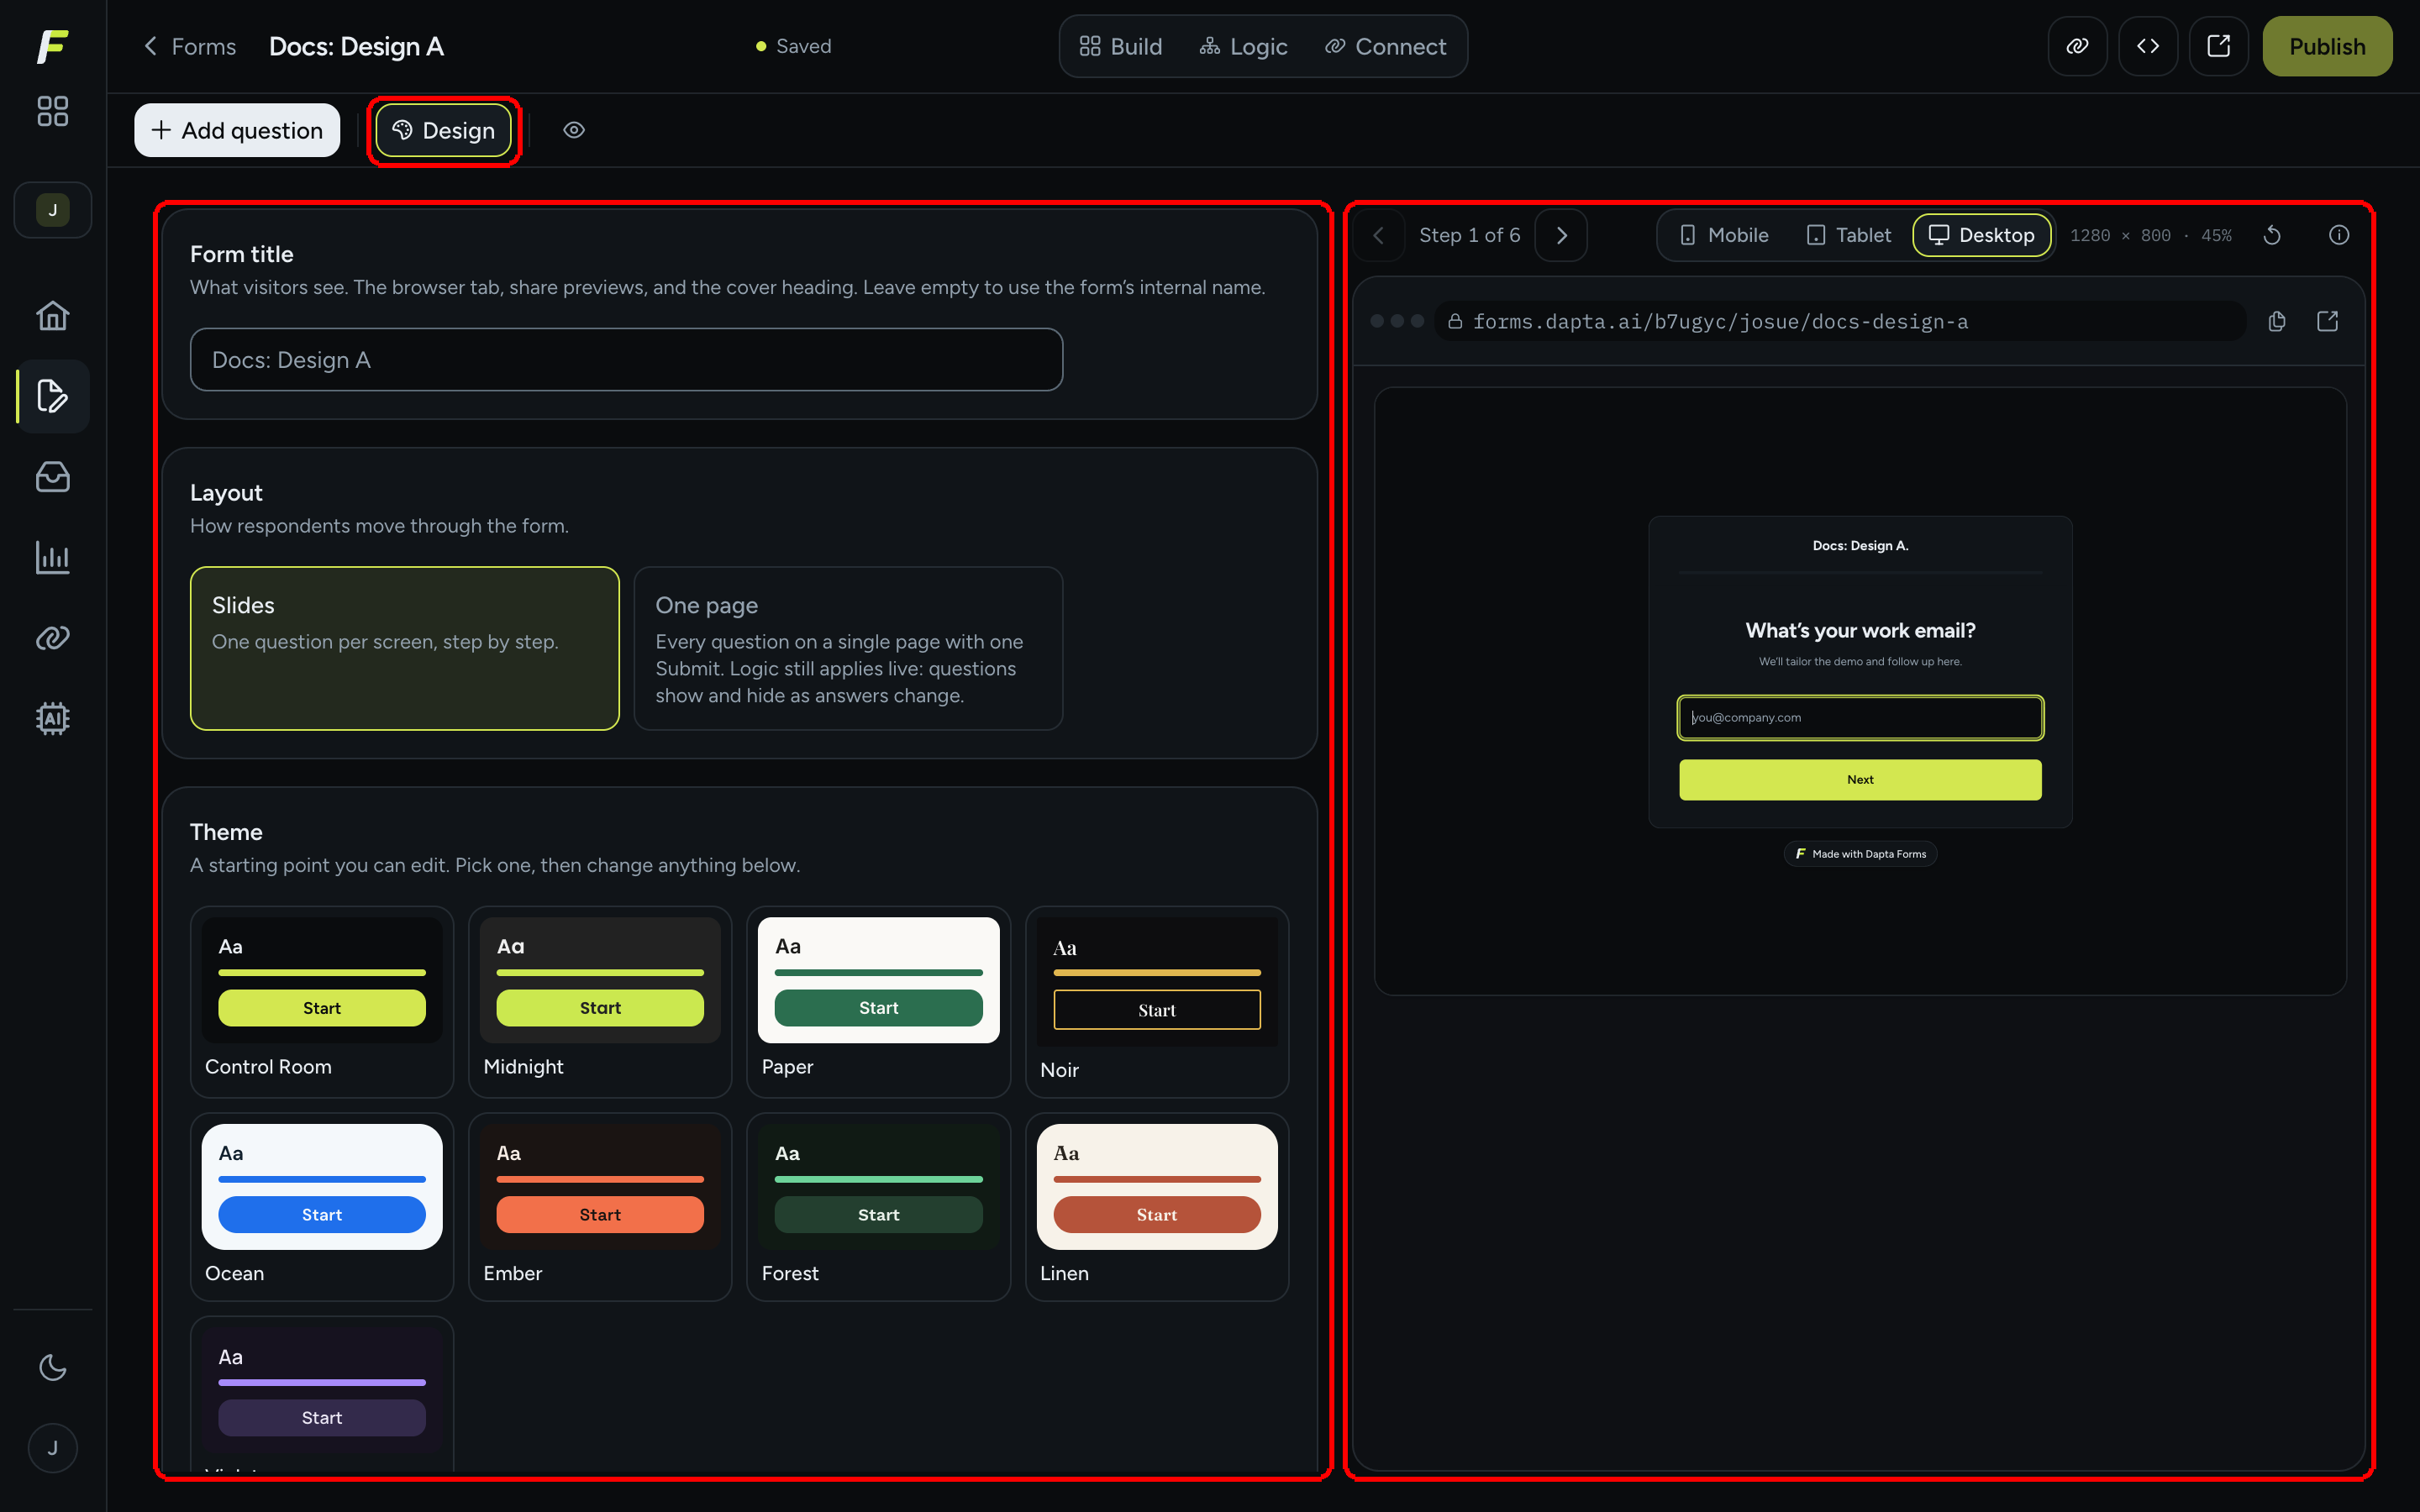This screenshot has height=1512, width=2420.
Task: Reset preview with the rotate icon
Action: pos(2272,235)
